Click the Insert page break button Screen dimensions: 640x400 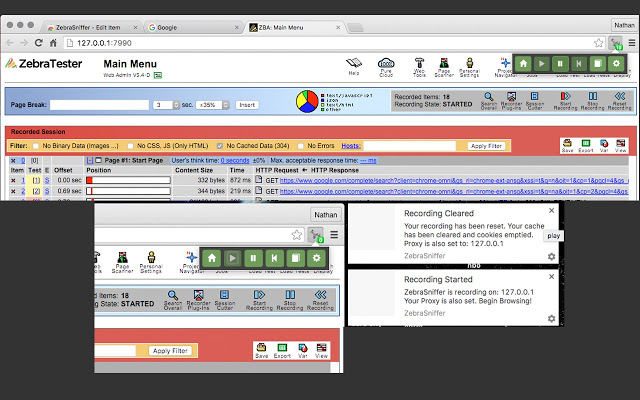click(247, 105)
